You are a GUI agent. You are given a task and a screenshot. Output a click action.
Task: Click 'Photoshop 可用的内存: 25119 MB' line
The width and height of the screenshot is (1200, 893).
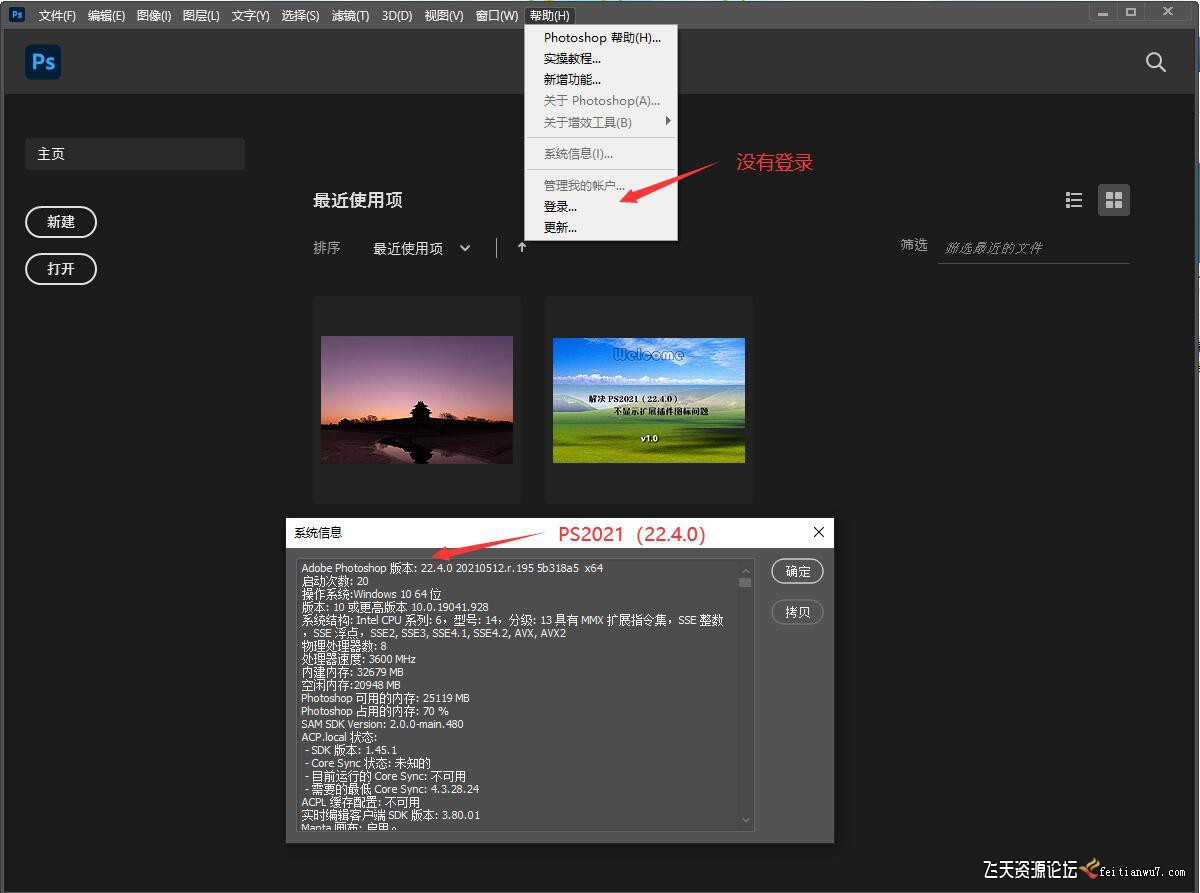click(x=385, y=698)
